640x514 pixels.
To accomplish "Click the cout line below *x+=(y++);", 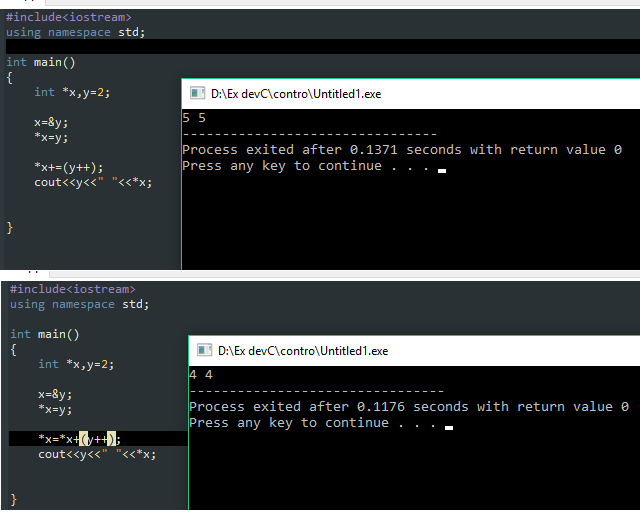I will coord(92,182).
